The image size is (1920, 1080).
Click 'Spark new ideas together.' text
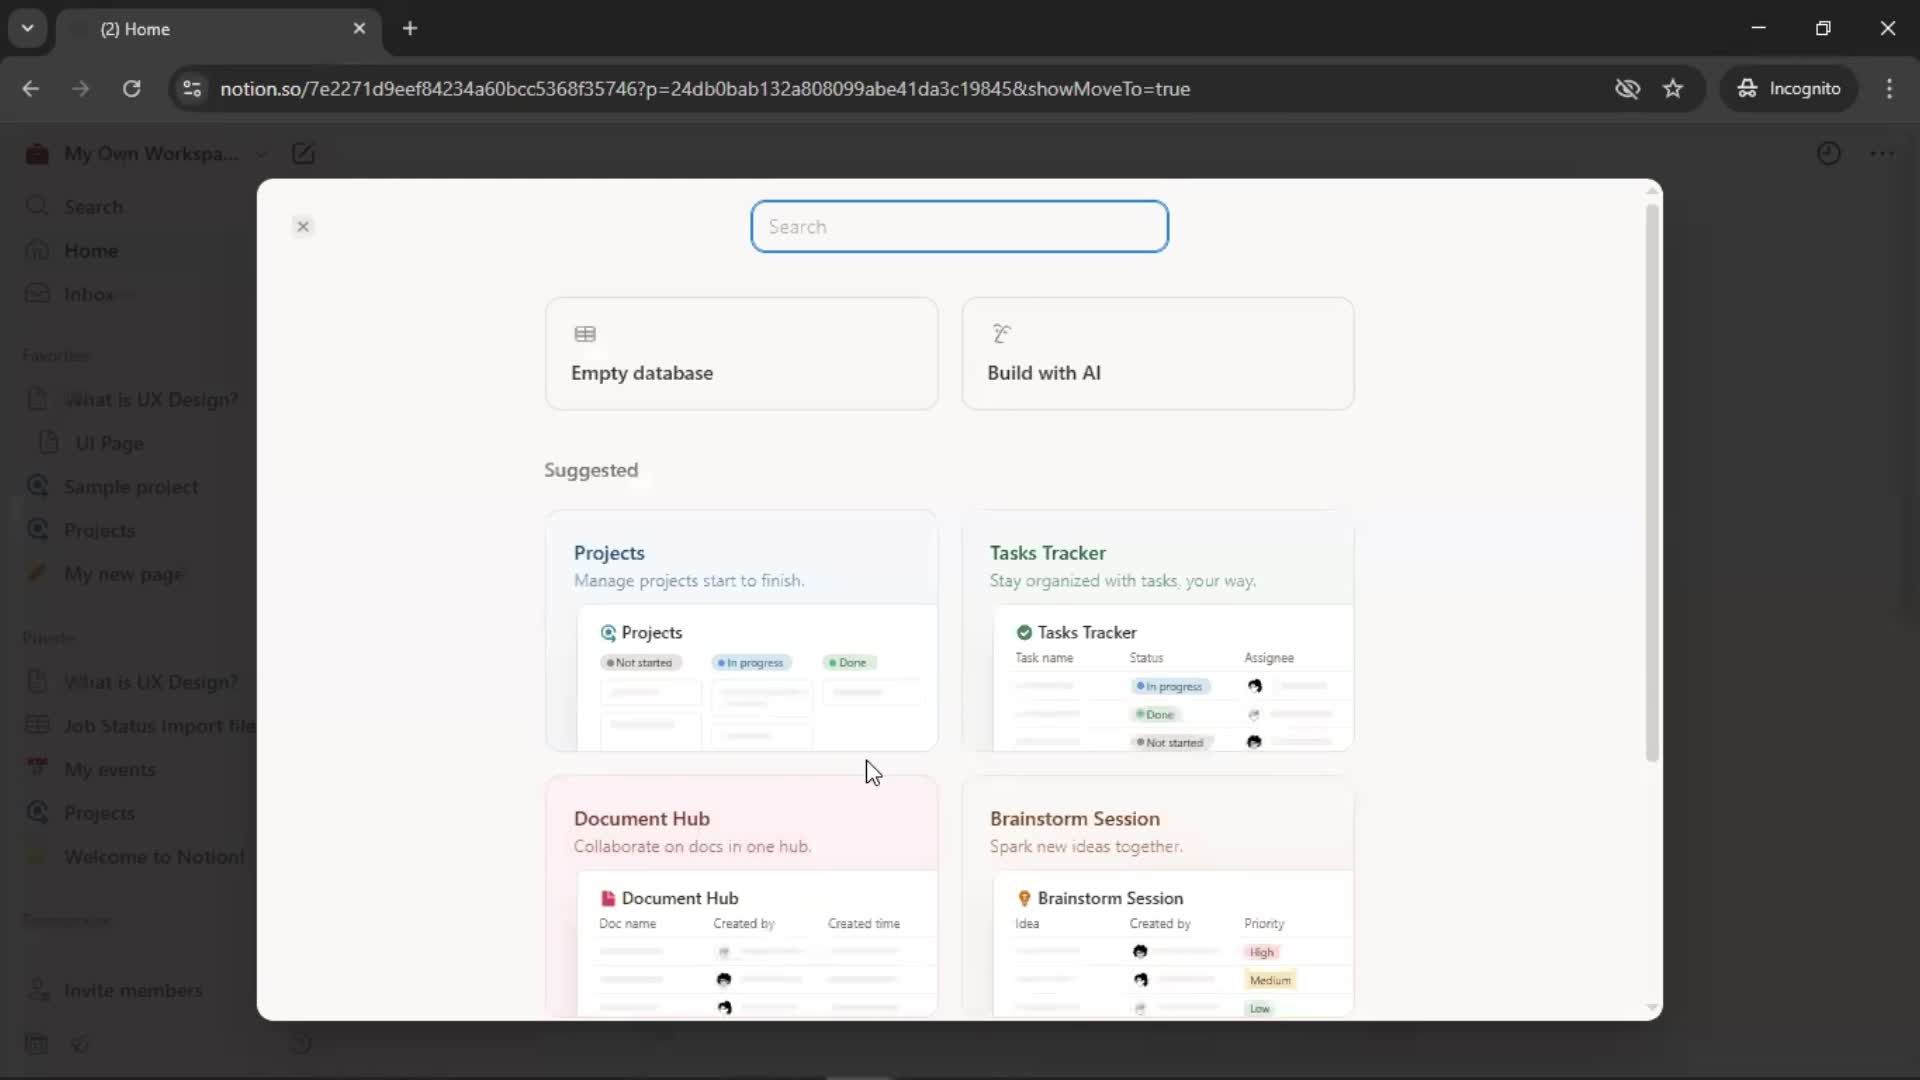click(1086, 847)
